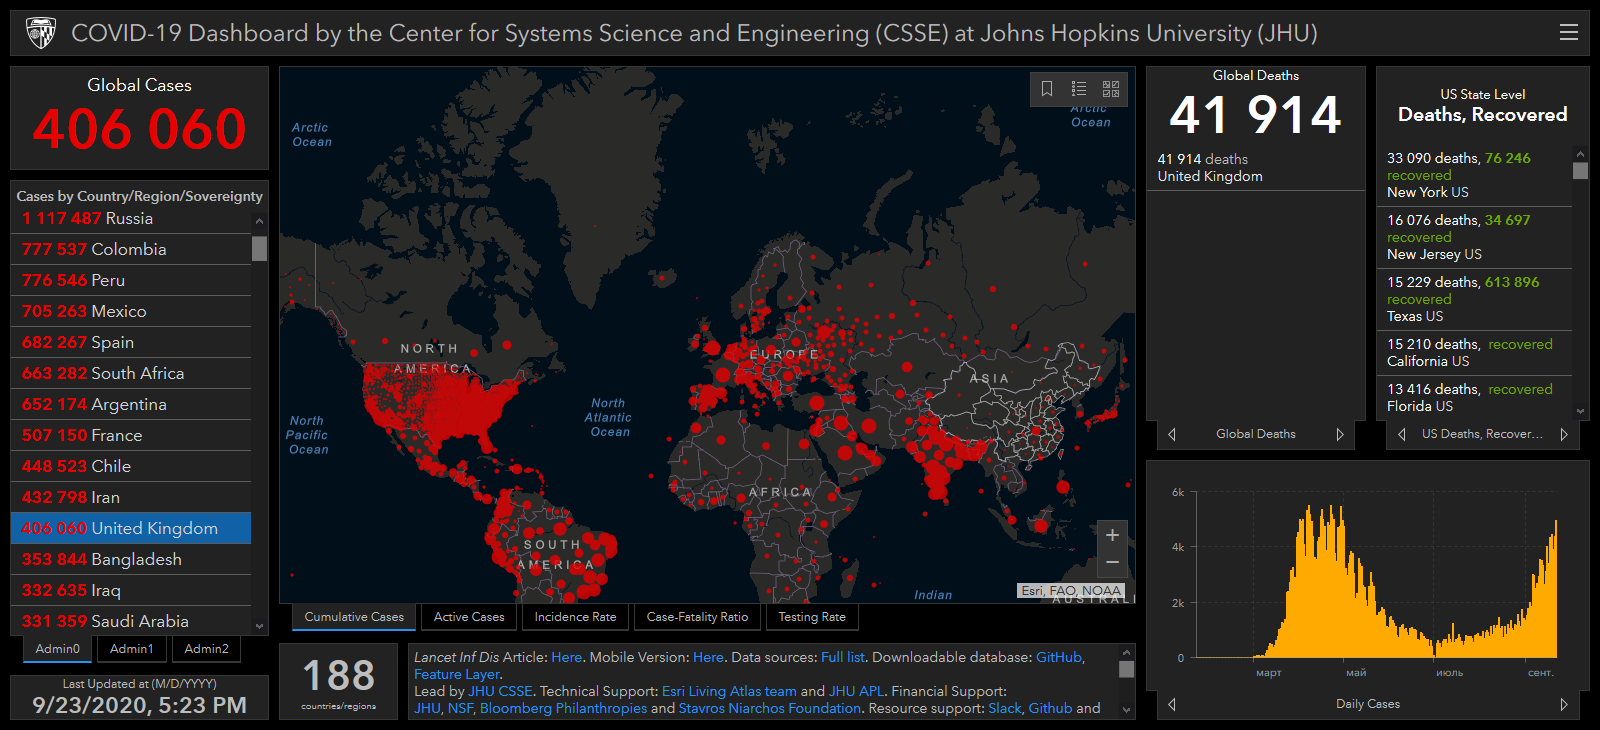Click the Florida US deaths entry
Image resolution: width=1600 pixels, height=730 pixels.
pyautogui.click(x=1475, y=397)
